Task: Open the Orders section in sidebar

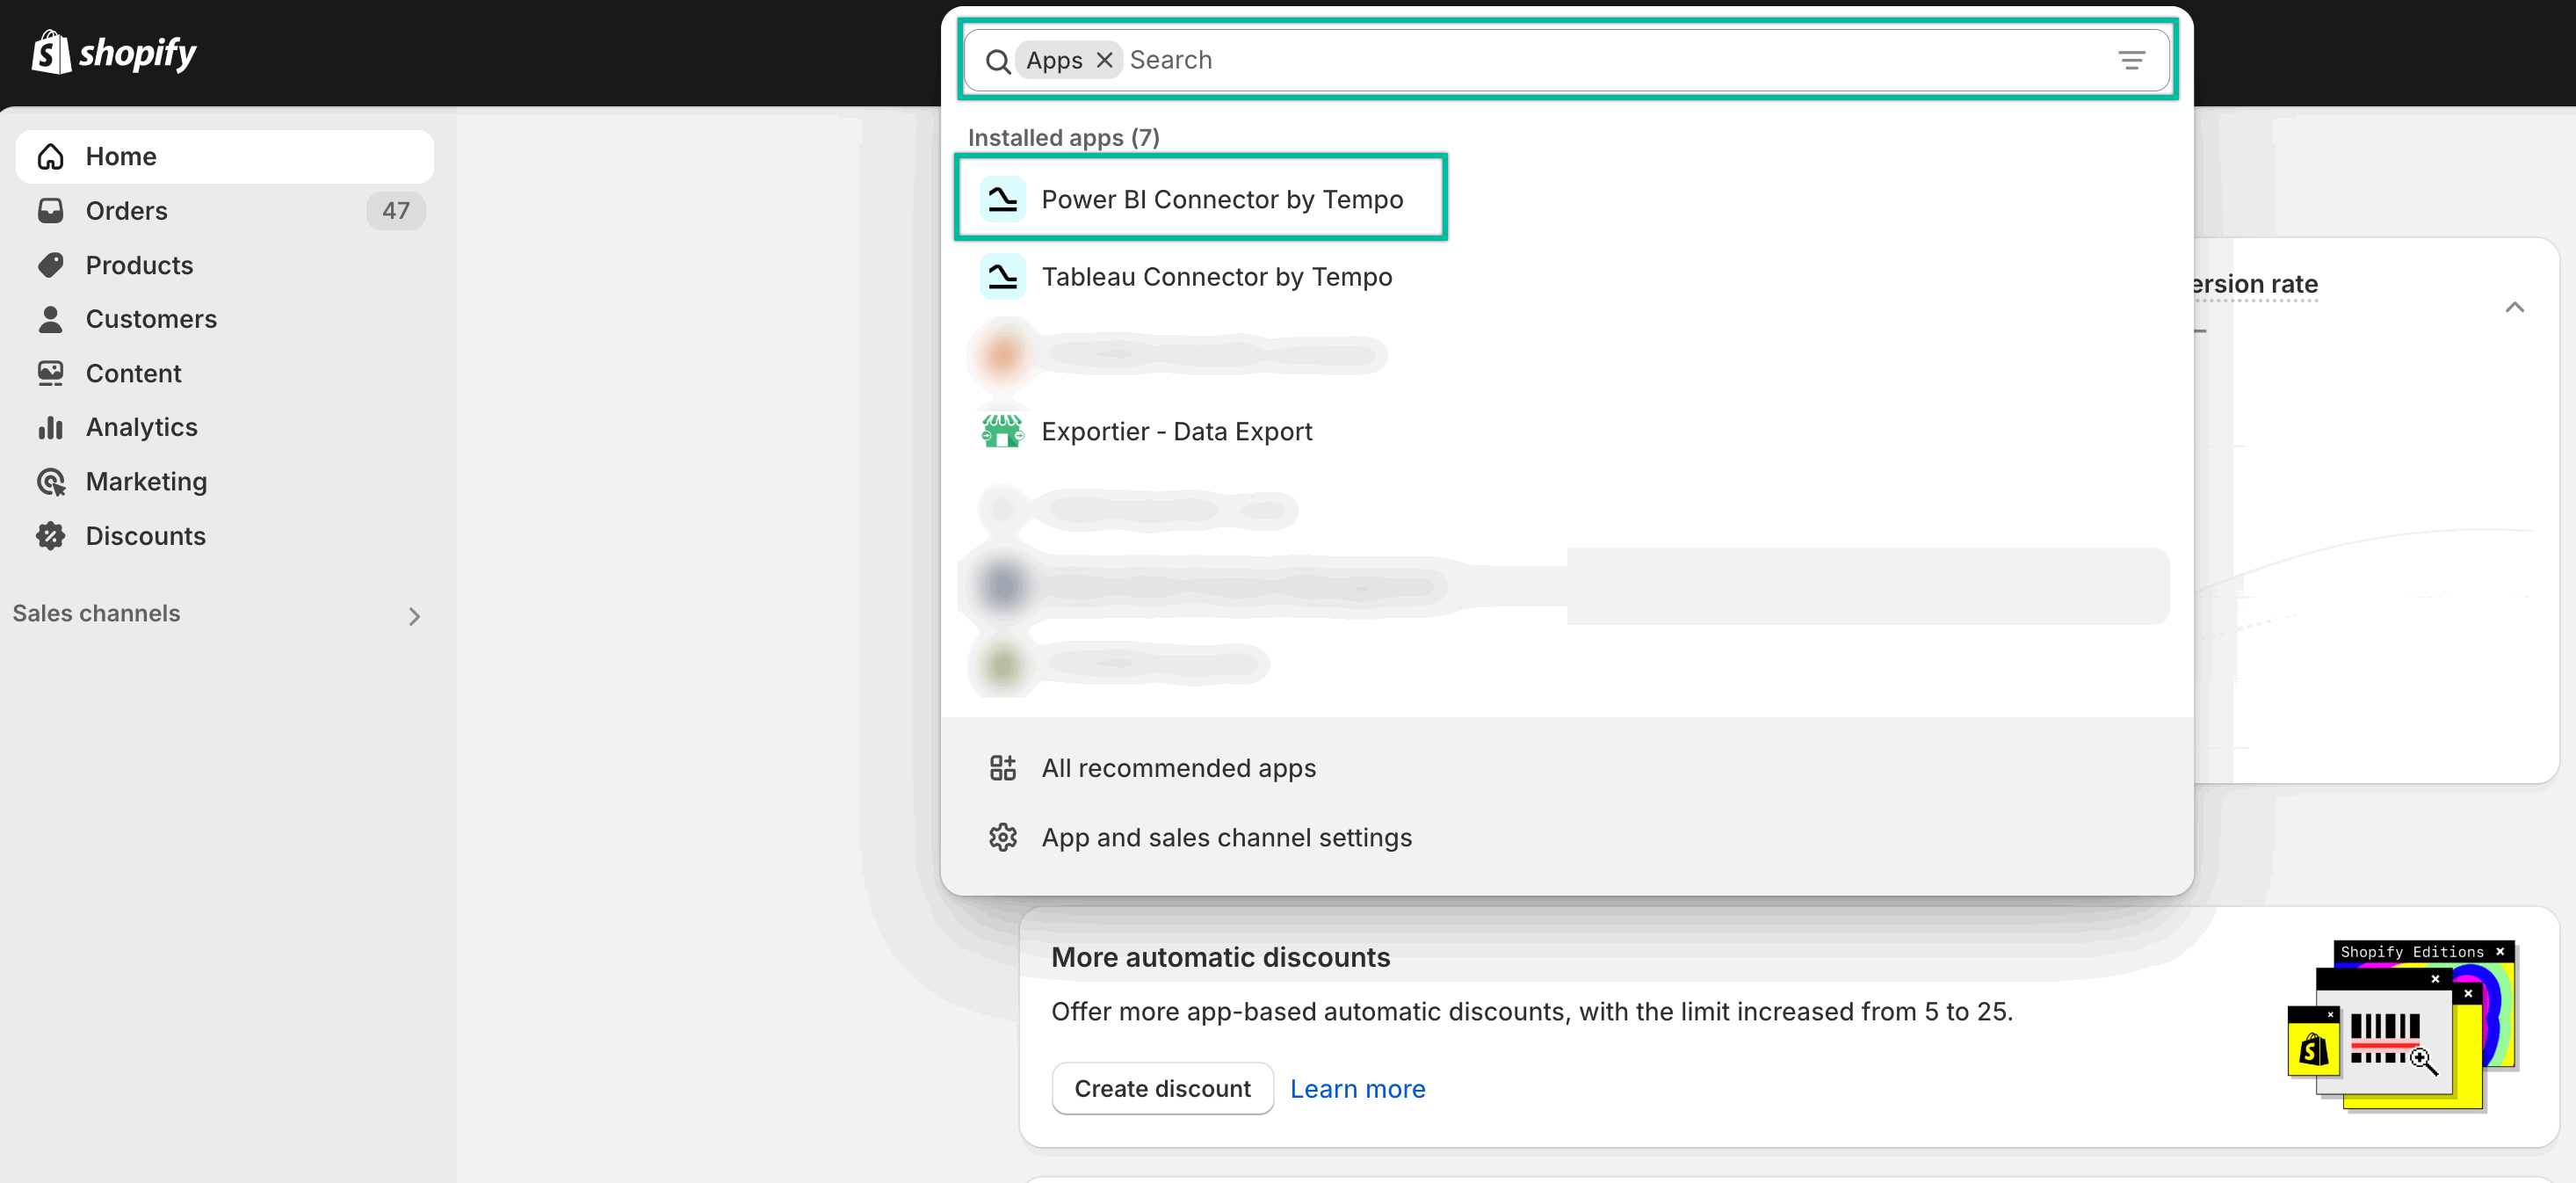Action: (126, 210)
